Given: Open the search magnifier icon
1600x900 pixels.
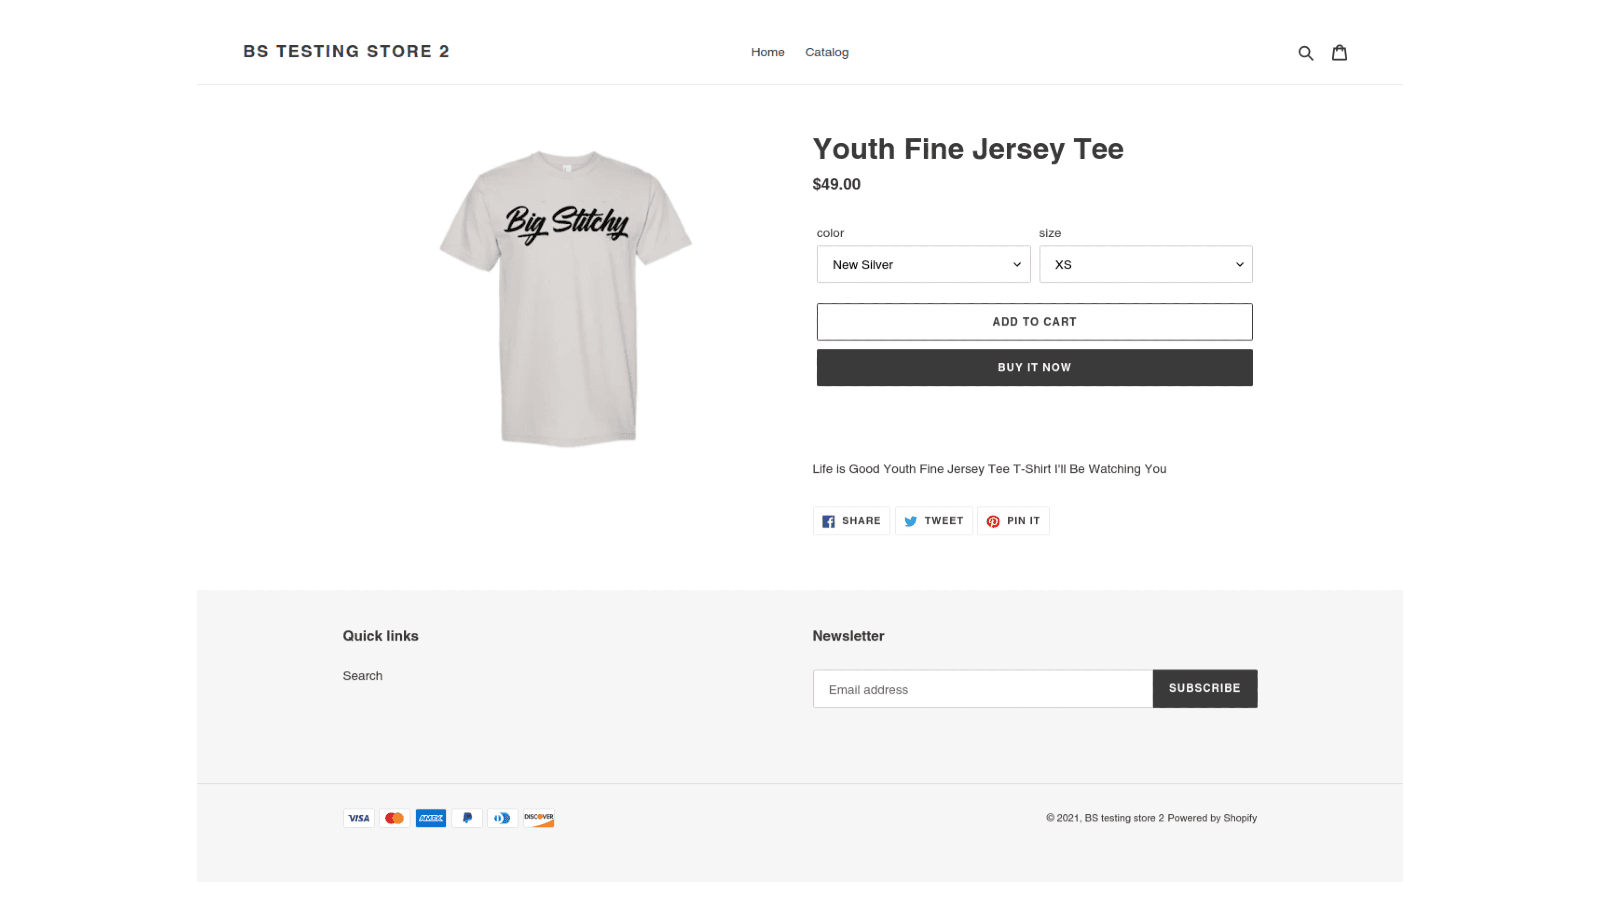Looking at the screenshot, I should [x=1306, y=51].
